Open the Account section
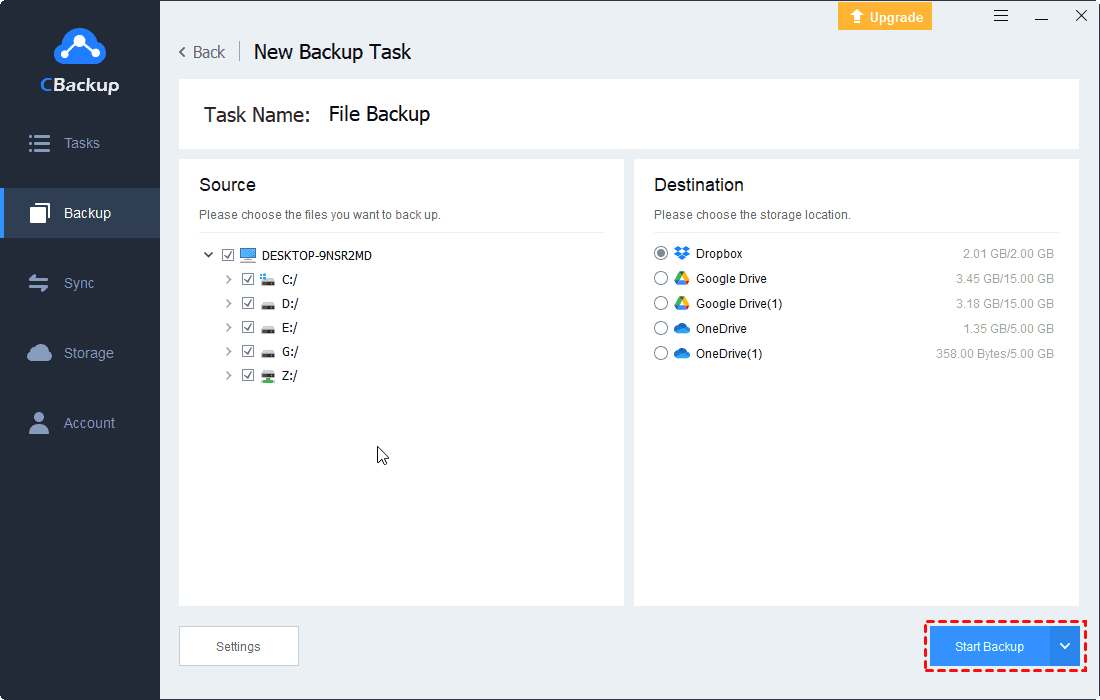The width and height of the screenshot is (1100, 700). (x=80, y=422)
